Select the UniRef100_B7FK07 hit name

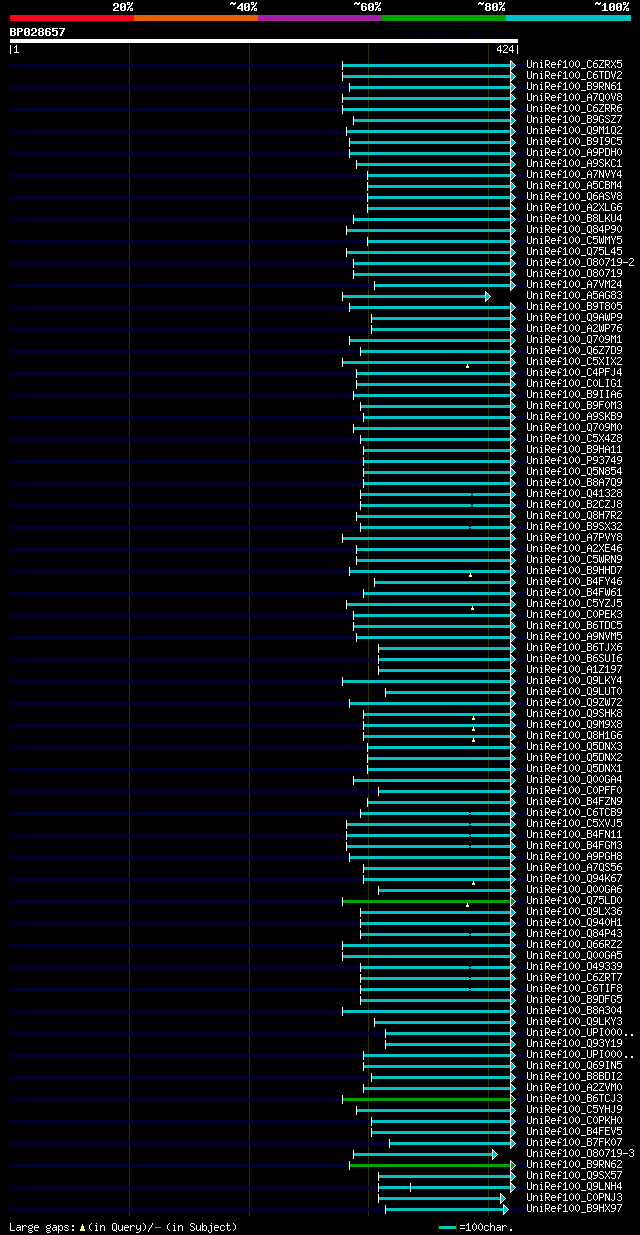point(574,1142)
